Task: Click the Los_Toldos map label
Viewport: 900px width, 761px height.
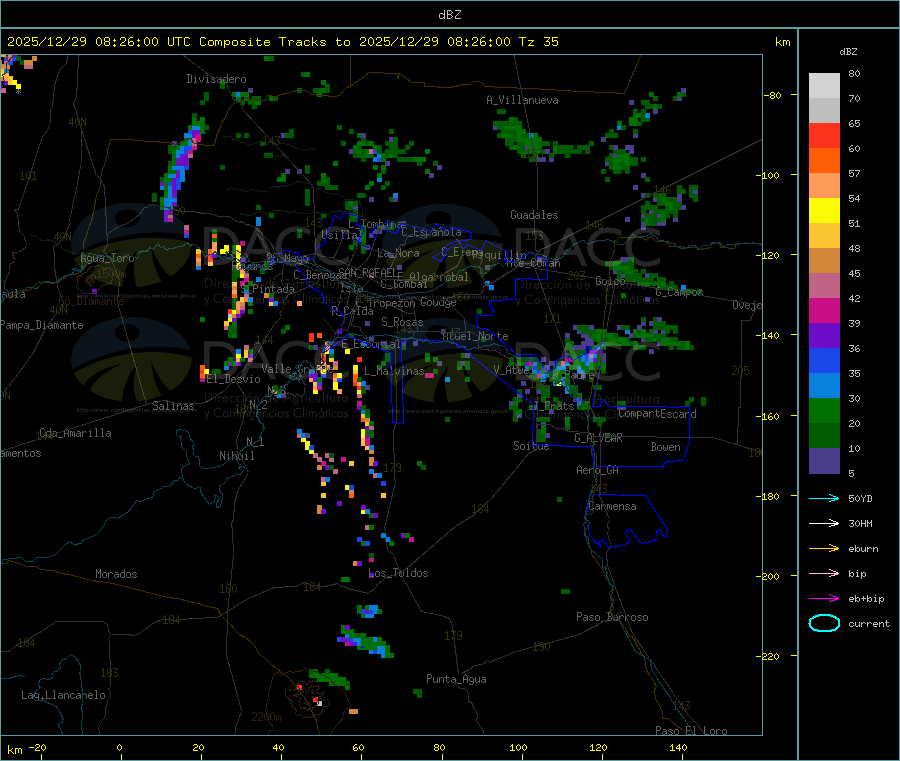Action: pos(398,573)
